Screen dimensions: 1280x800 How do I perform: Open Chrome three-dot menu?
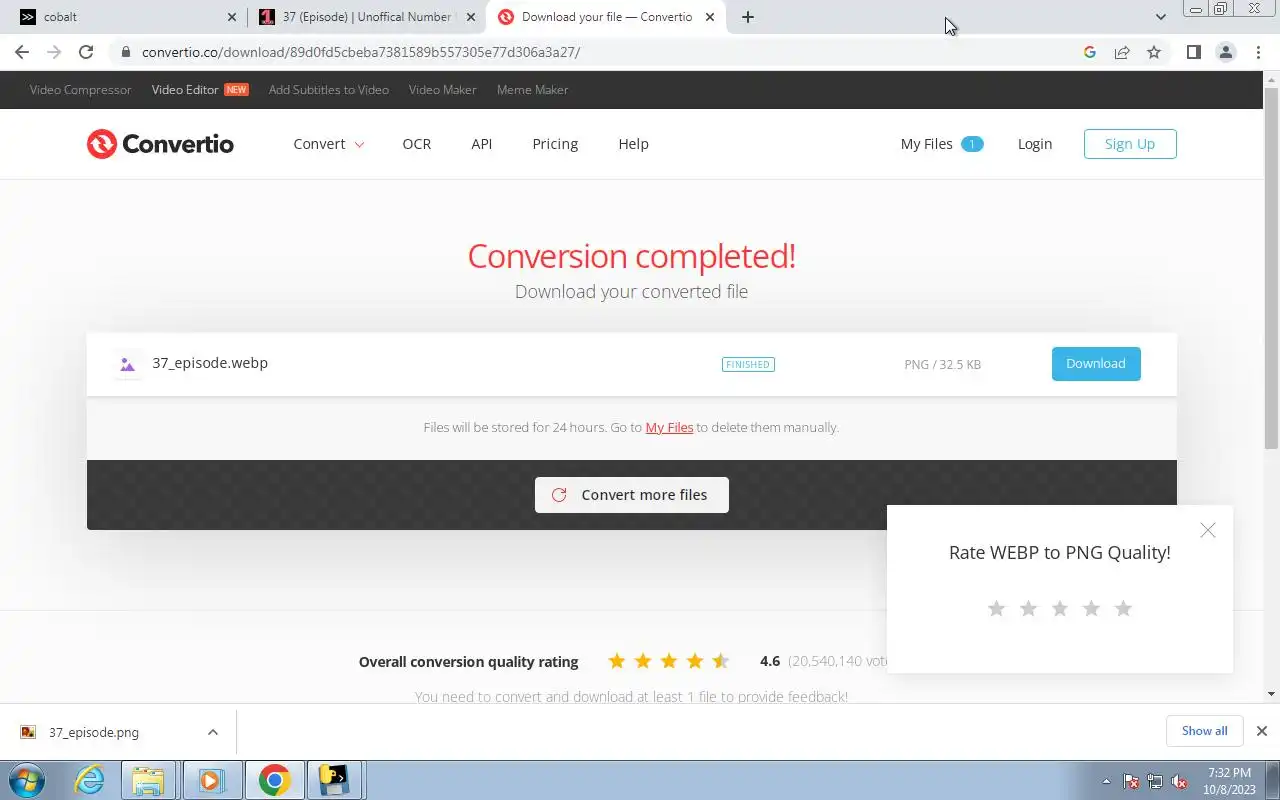[1258, 52]
